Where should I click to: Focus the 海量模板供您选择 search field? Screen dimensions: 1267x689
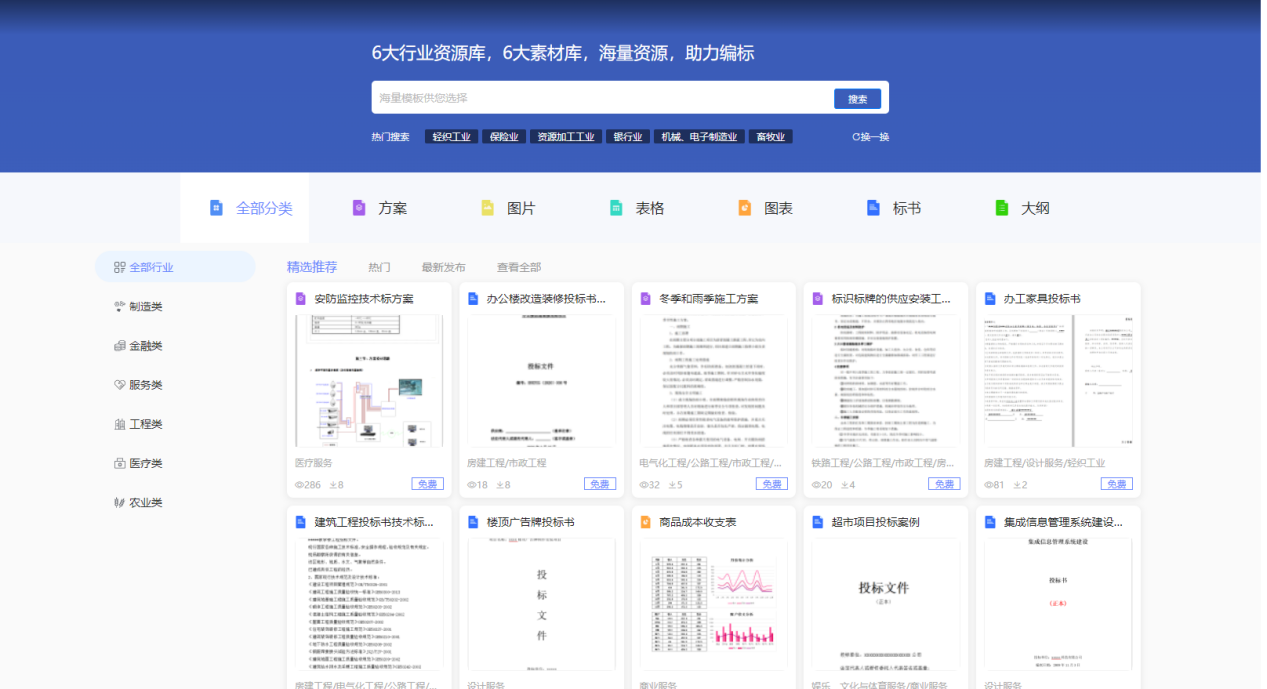click(x=600, y=98)
